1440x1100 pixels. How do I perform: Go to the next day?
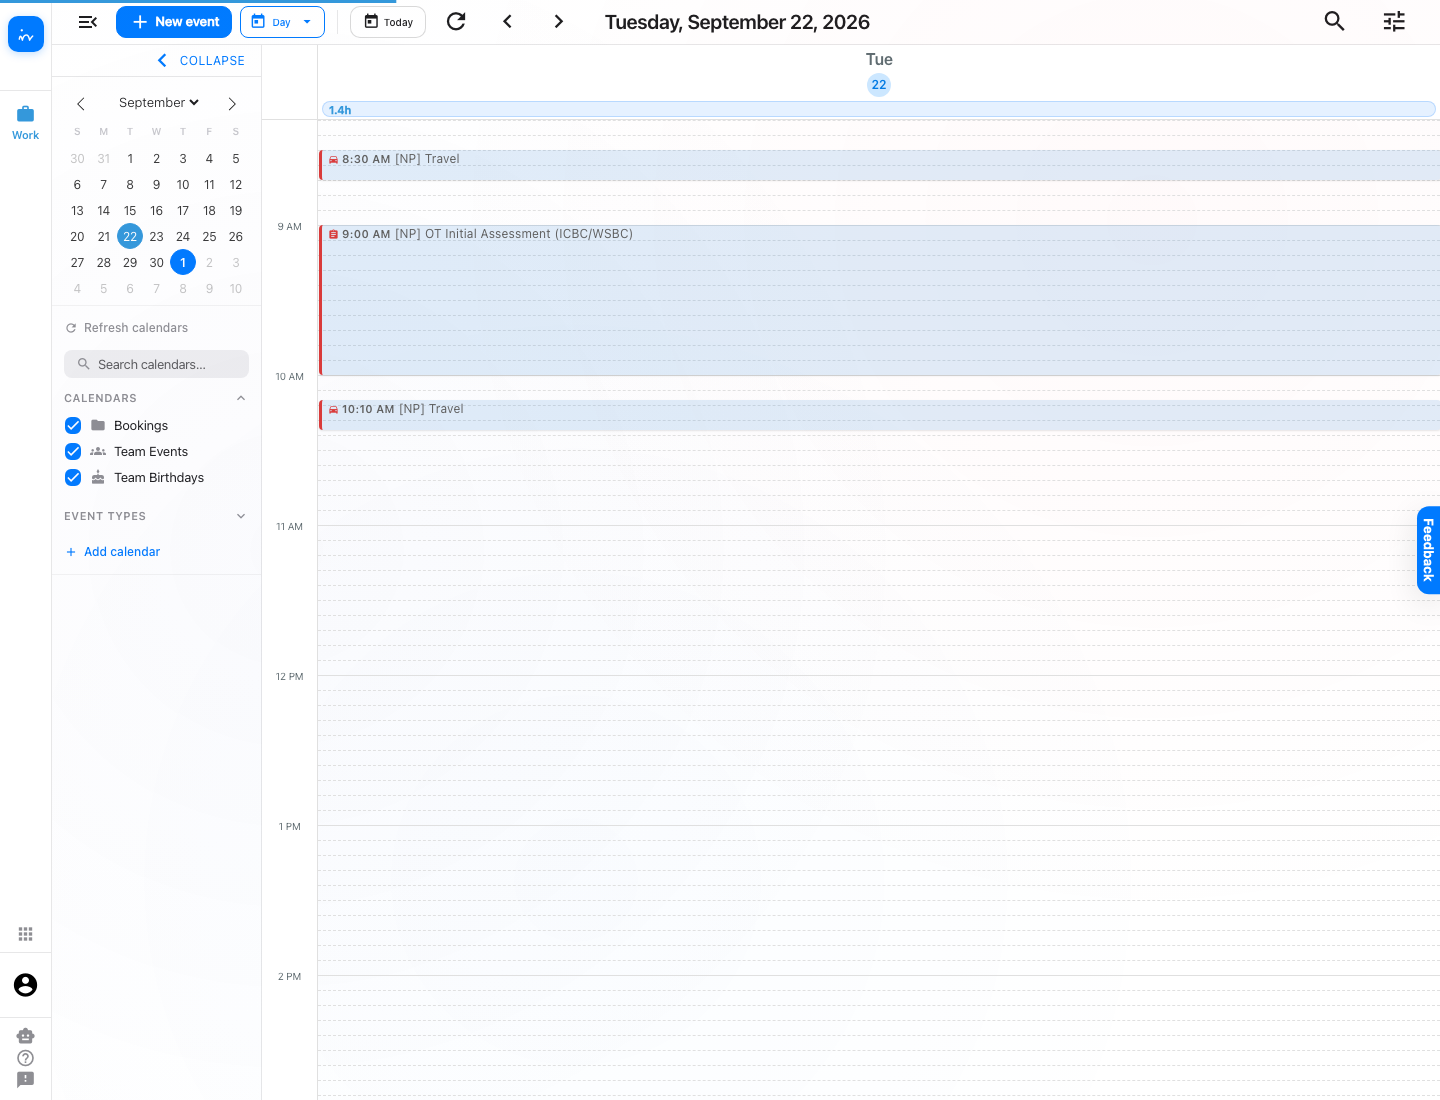click(559, 22)
